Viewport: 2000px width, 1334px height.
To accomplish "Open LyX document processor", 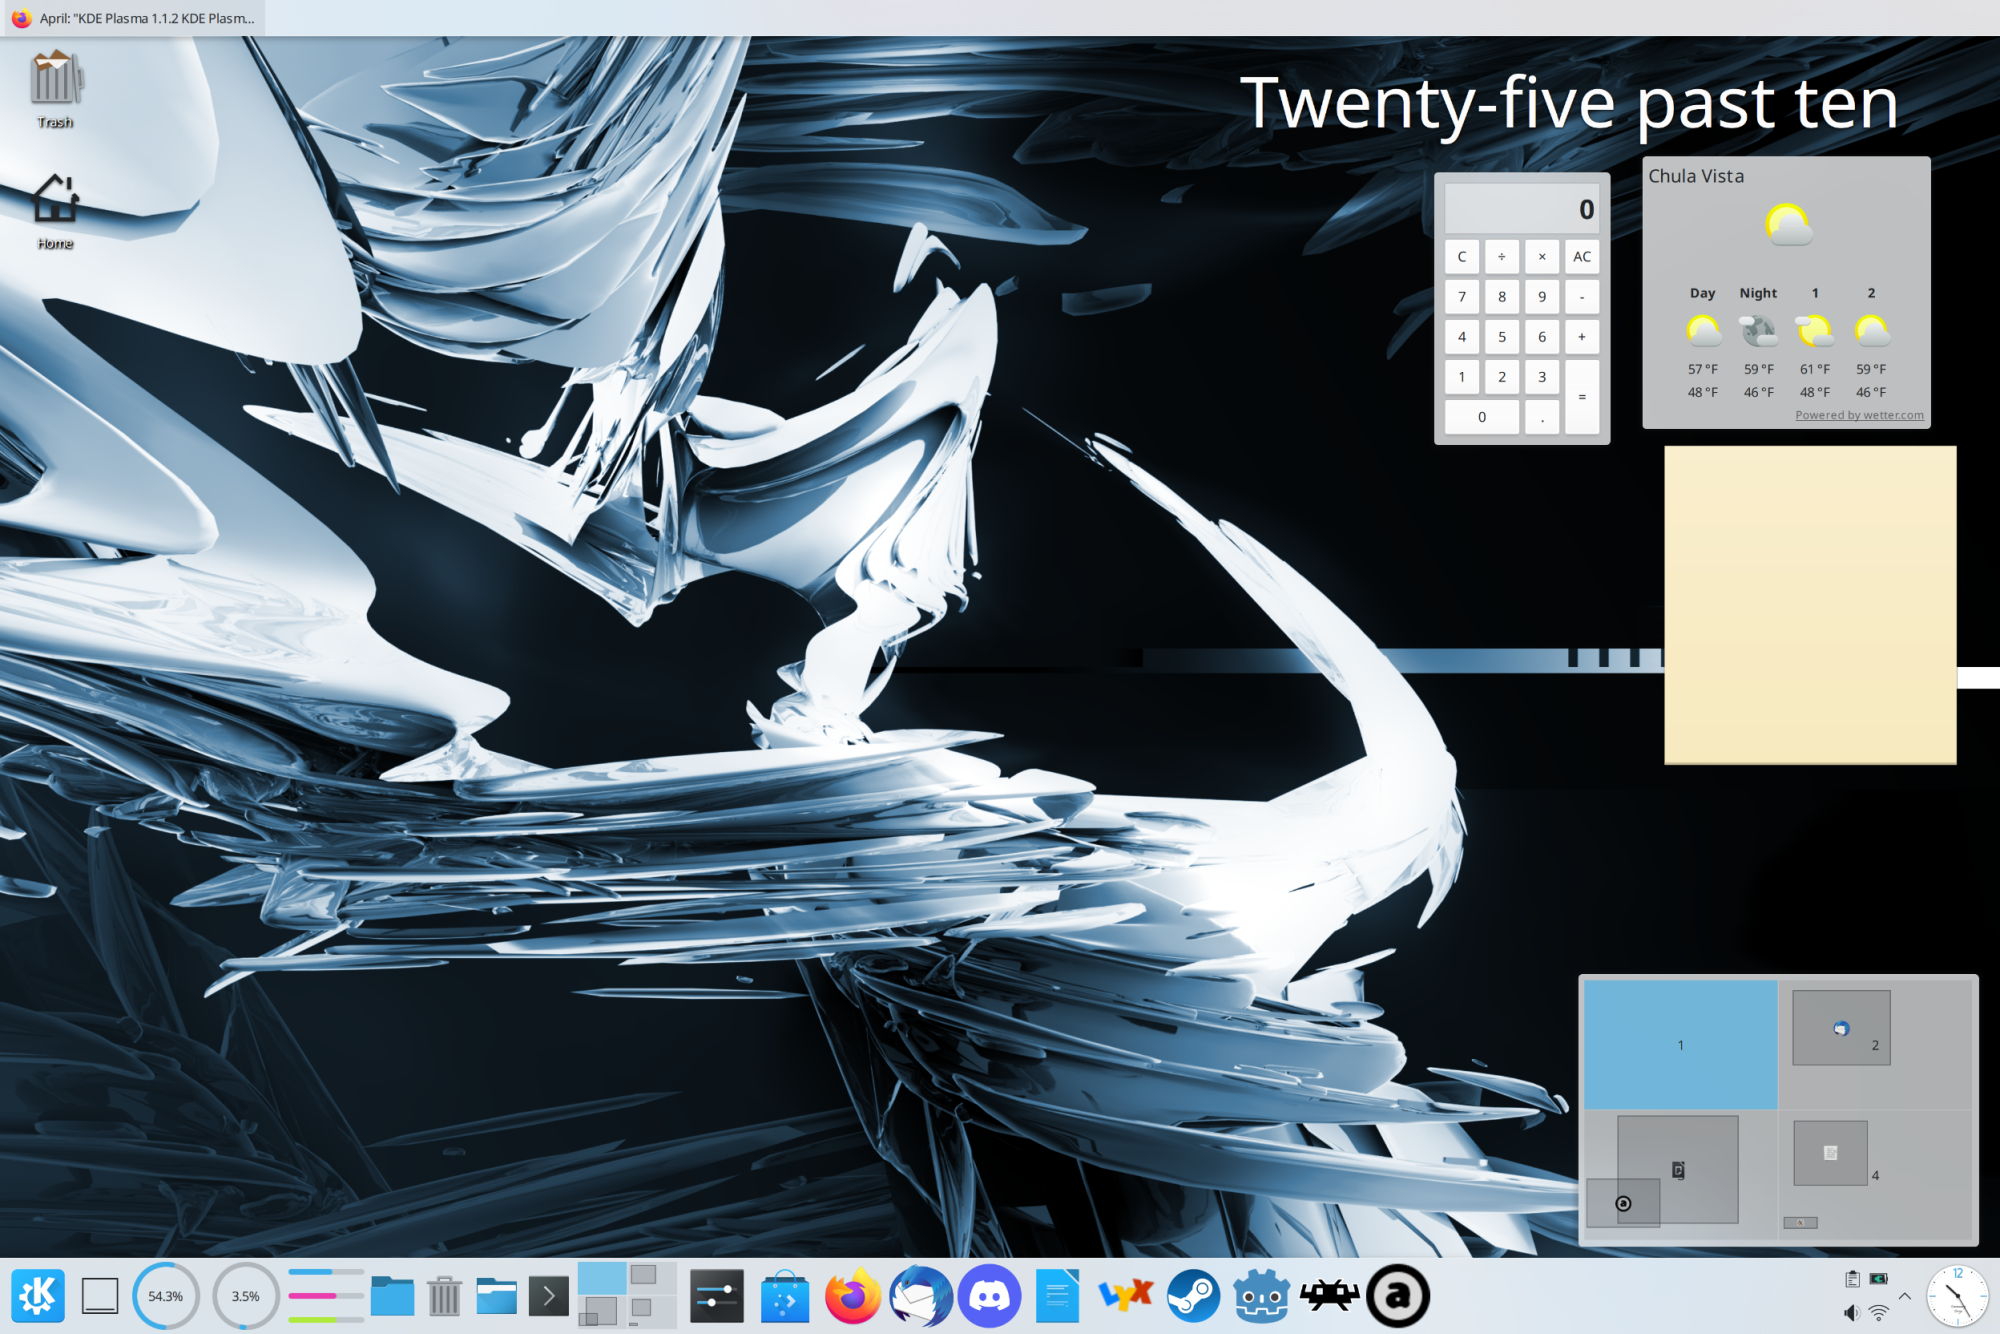I will 1124,1295.
